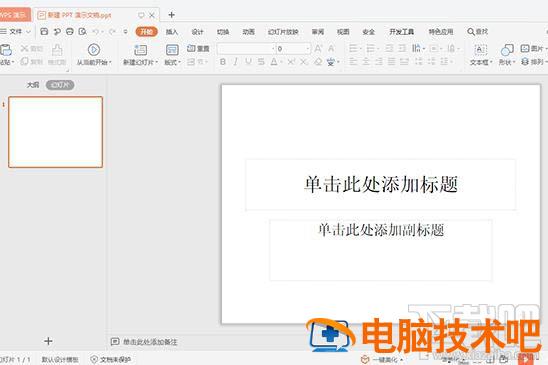Screen dimensions: 548x365
Task: Open the font name combo box
Action: [x=246, y=49]
